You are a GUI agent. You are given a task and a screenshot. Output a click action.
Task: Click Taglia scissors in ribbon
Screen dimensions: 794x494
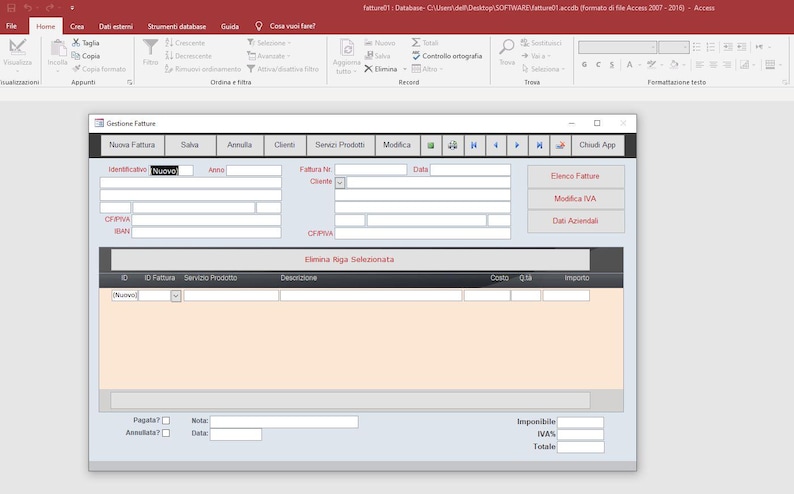coord(86,43)
